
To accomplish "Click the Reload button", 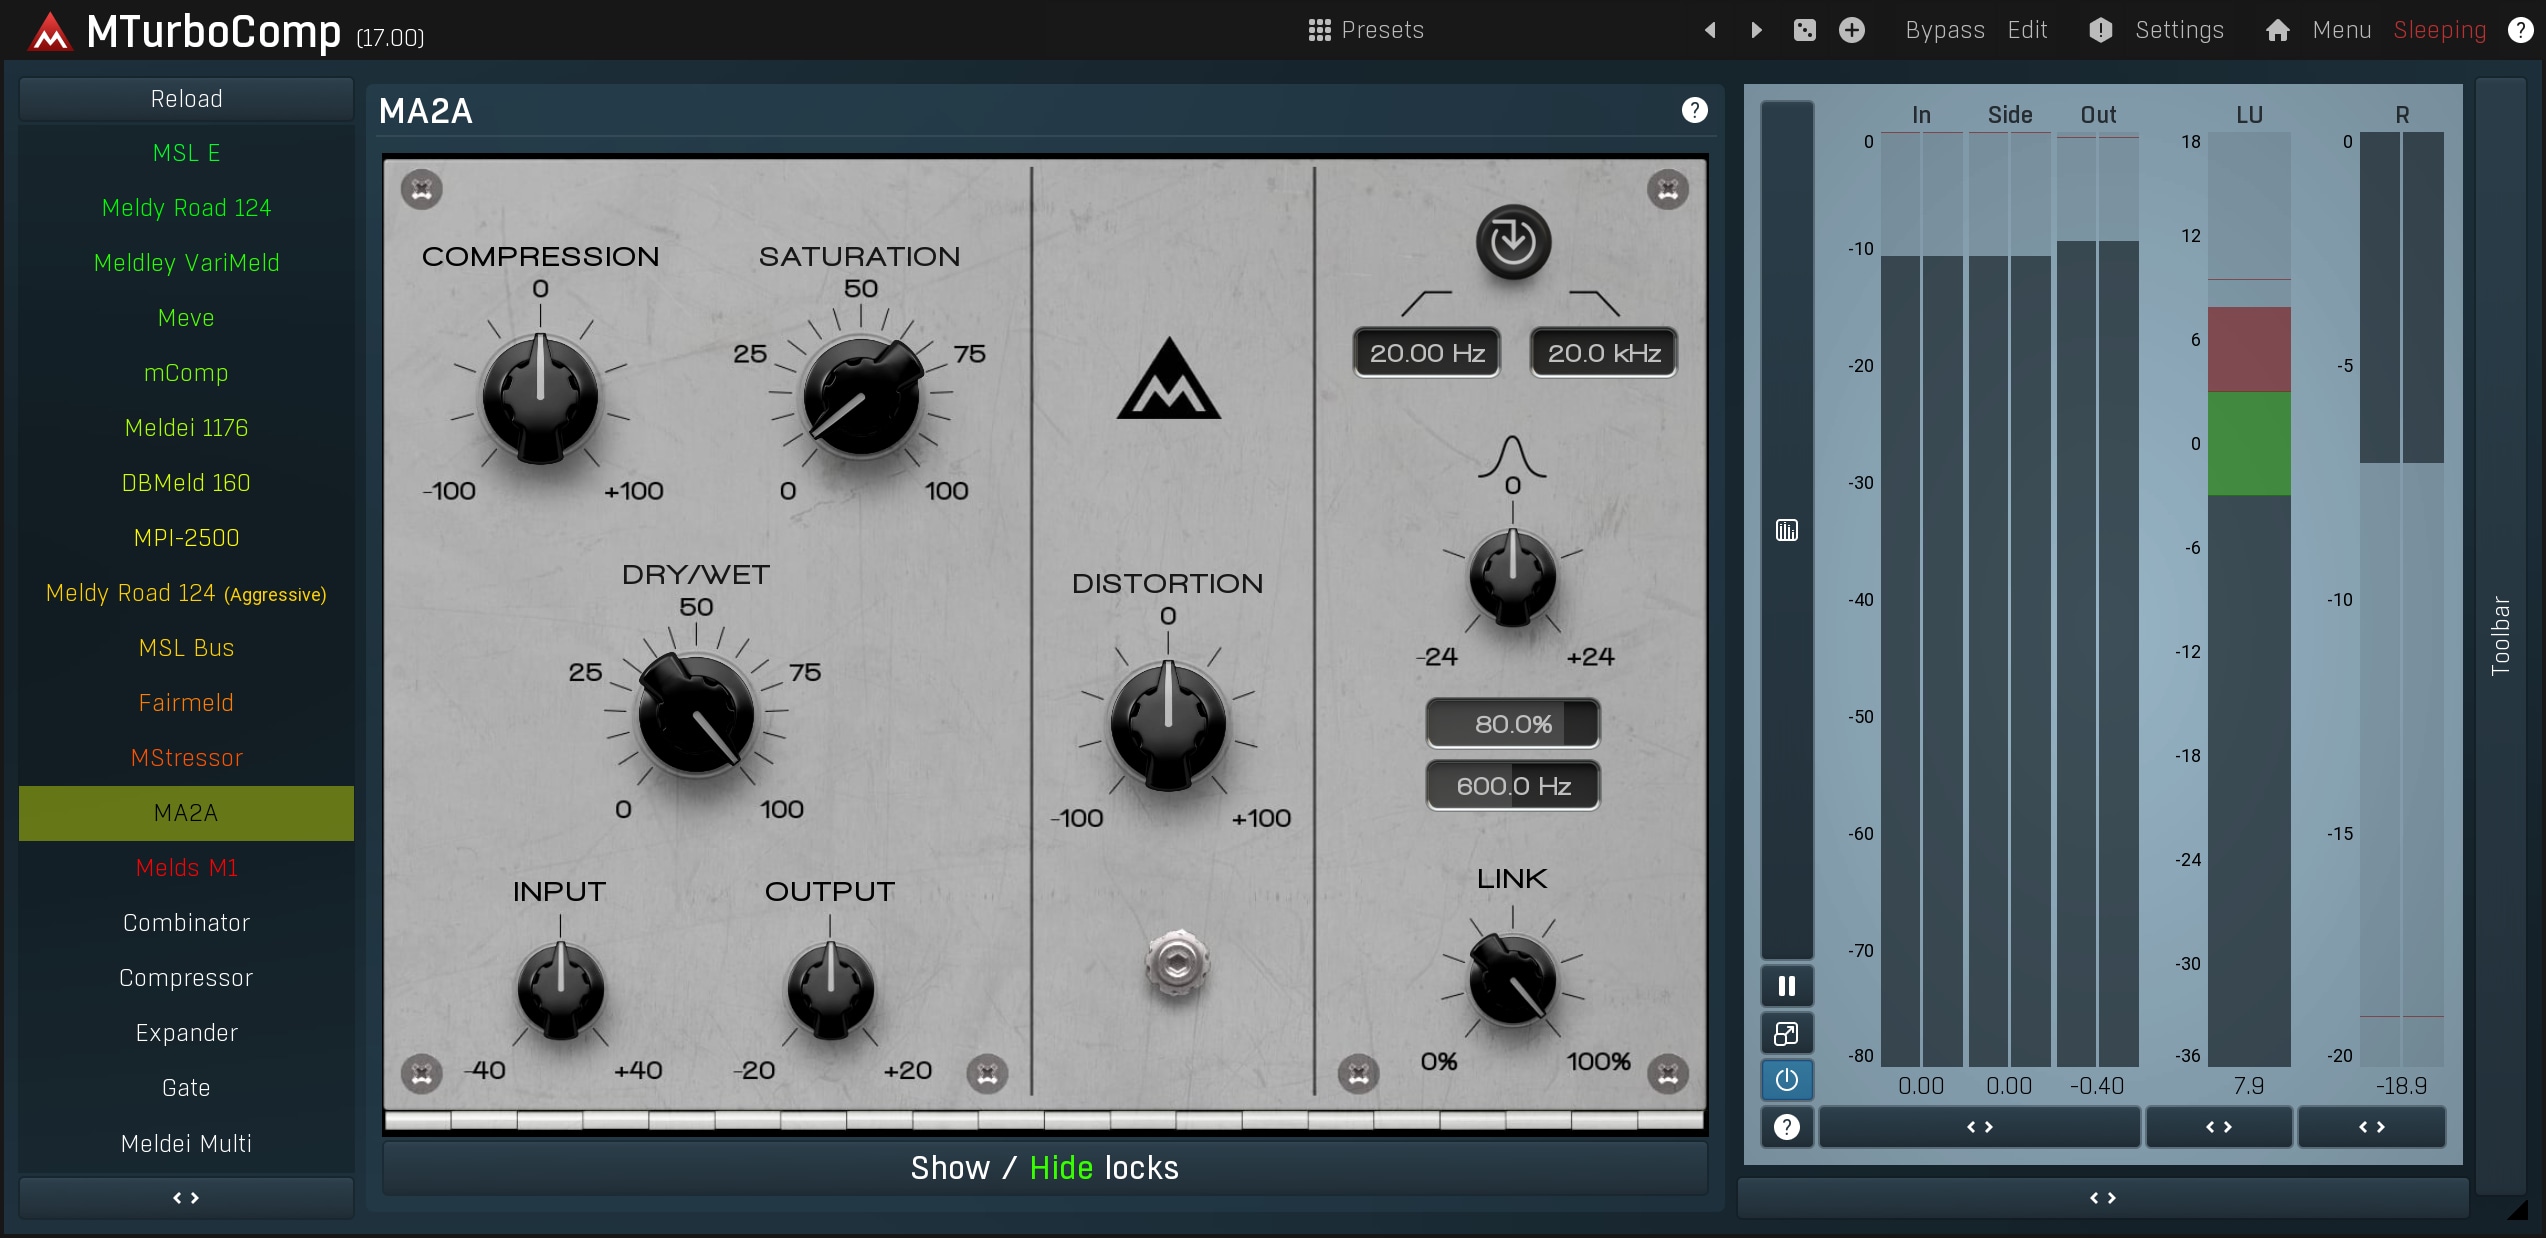I will click(186, 99).
